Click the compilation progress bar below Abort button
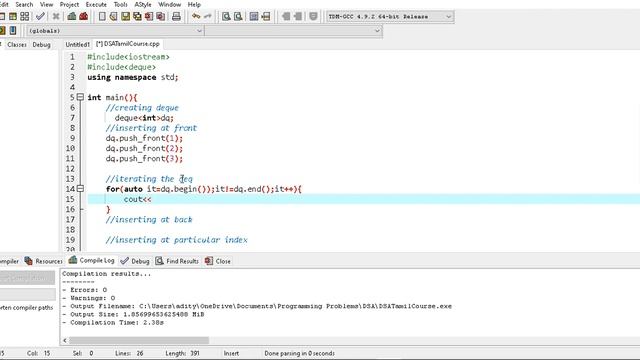Image resolution: width=640 pixels, height=360 pixels. coord(27,294)
